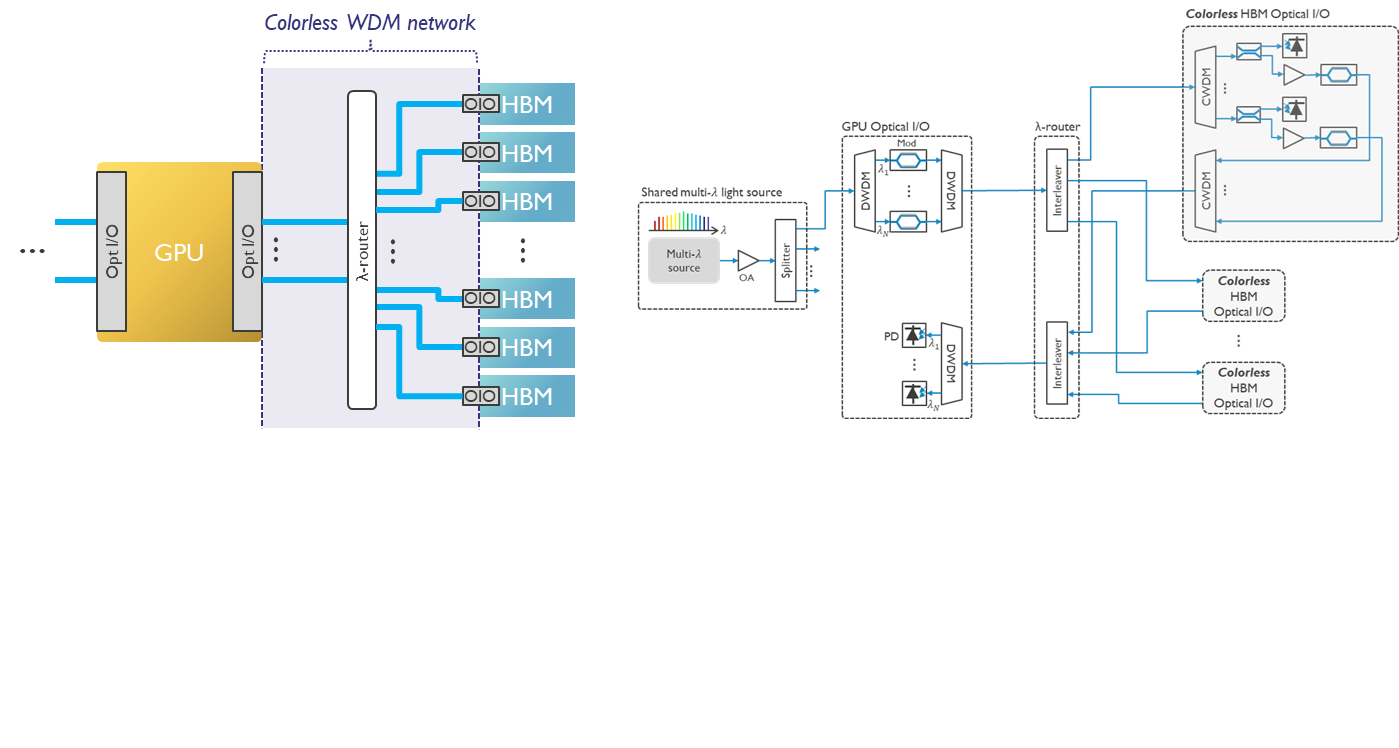Click the 'OA' label under the amplifier
The width and height of the screenshot is (1399, 748).
pyautogui.click(x=747, y=278)
